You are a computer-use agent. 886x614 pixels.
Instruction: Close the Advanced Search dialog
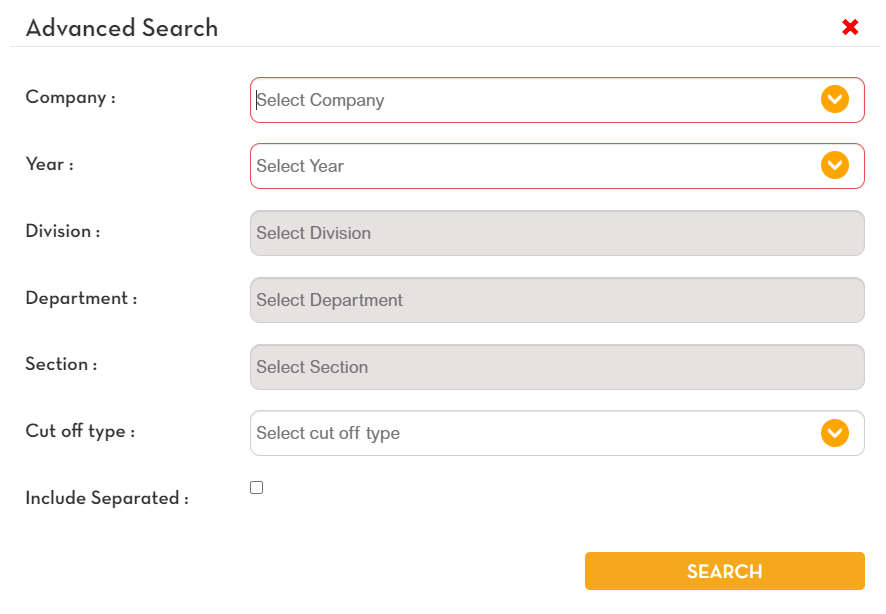pyautogui.click(x=850, y=27)
